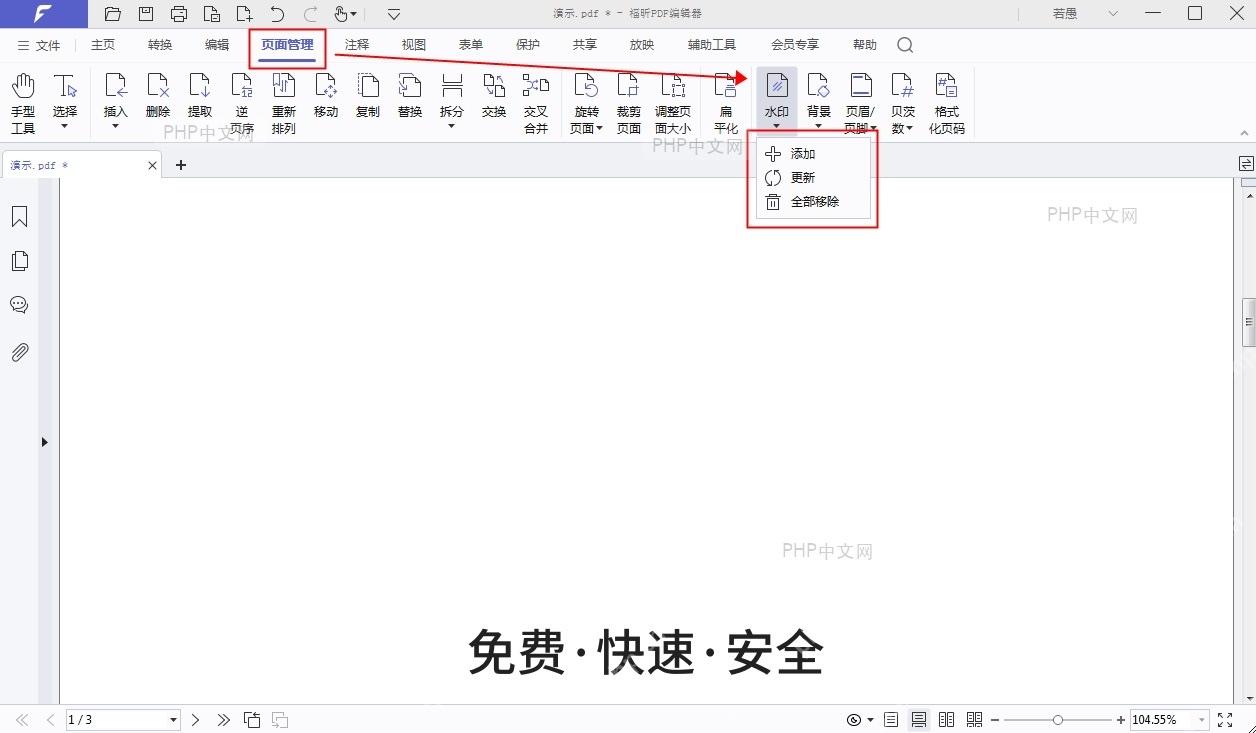Select the Hand tool (手型工具)
The height and width of the screenshot is (733, 1256).
tap(23, 102)
